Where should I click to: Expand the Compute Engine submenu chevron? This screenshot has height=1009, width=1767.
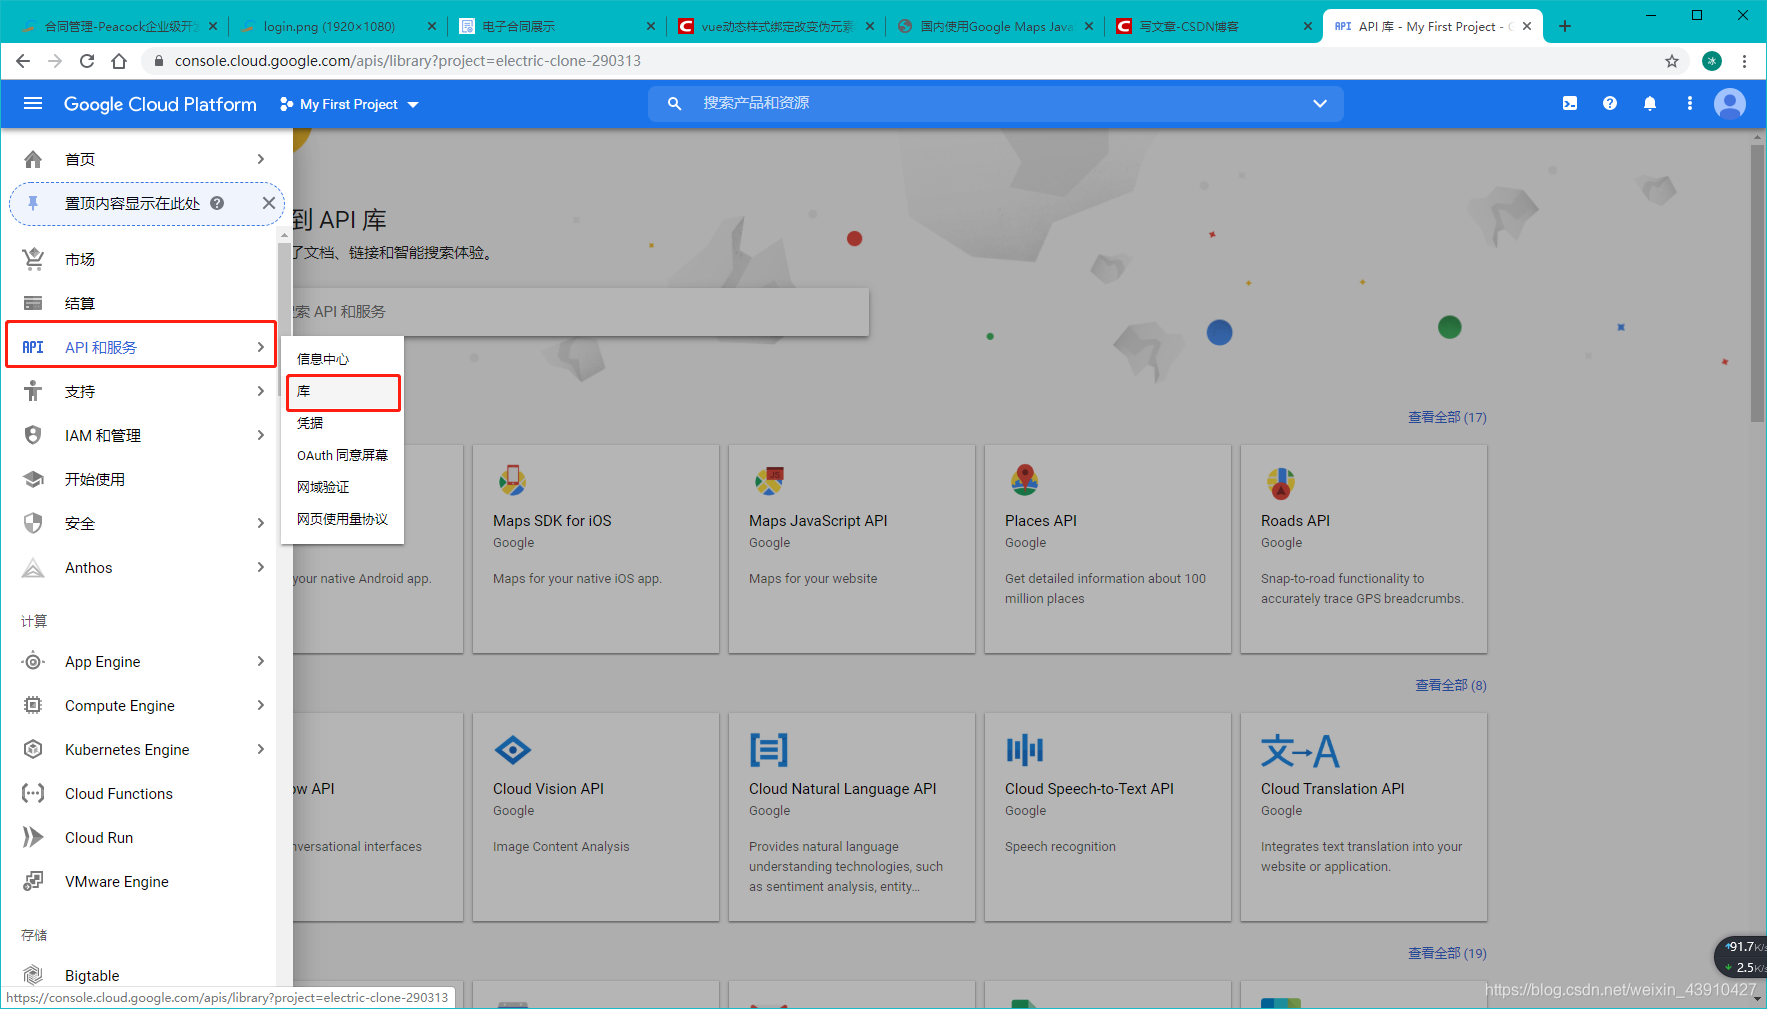(260, 705)
